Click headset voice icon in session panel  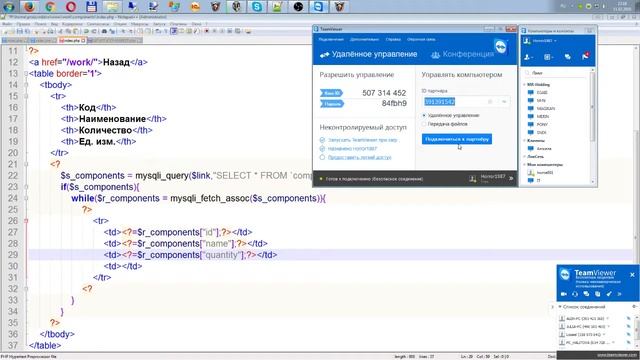pyautogui.click(x=575, y=294)
